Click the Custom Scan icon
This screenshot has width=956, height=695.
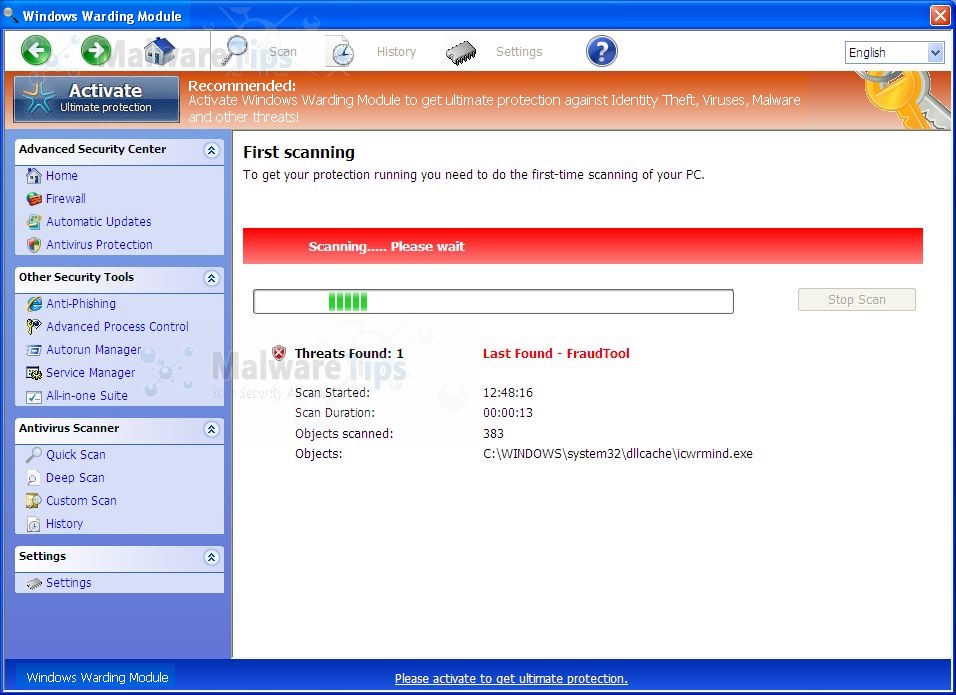34,501
